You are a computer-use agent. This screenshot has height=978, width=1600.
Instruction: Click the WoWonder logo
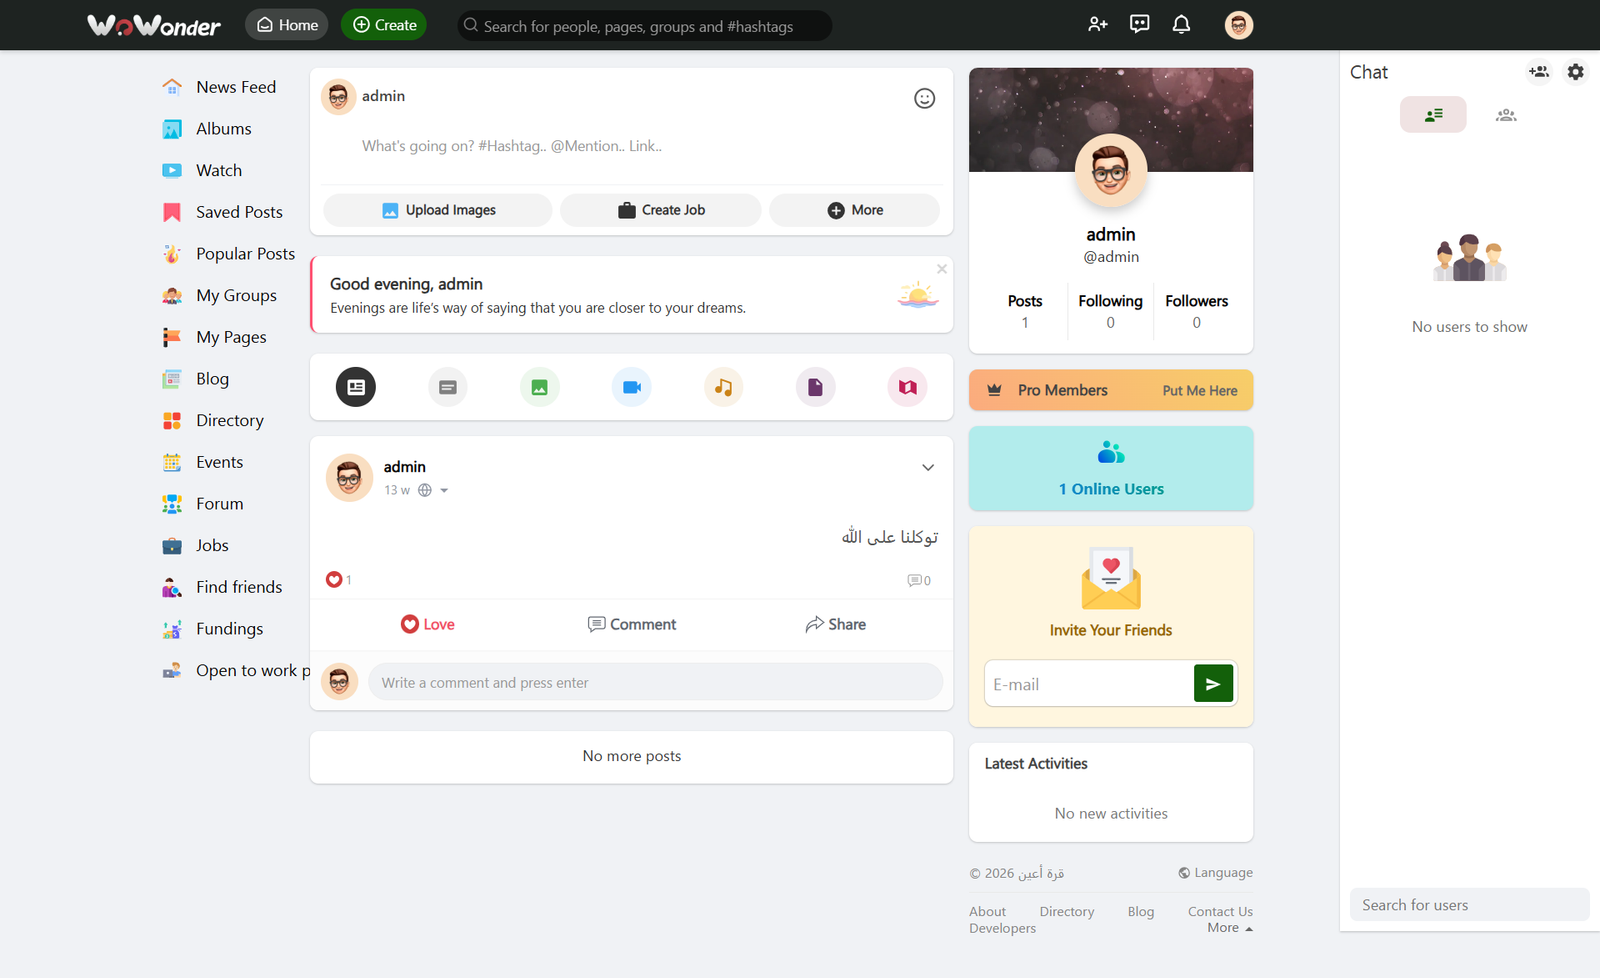[x=154, y=25]
